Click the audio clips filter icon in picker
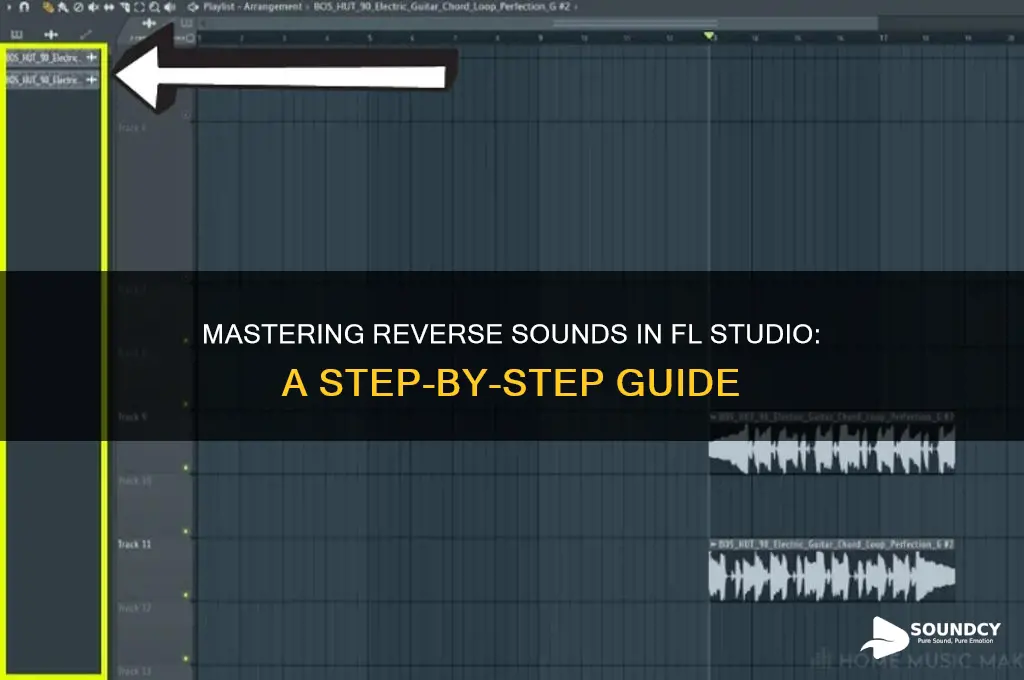This screenshot has height=680, width=1024. click(51, 35)
